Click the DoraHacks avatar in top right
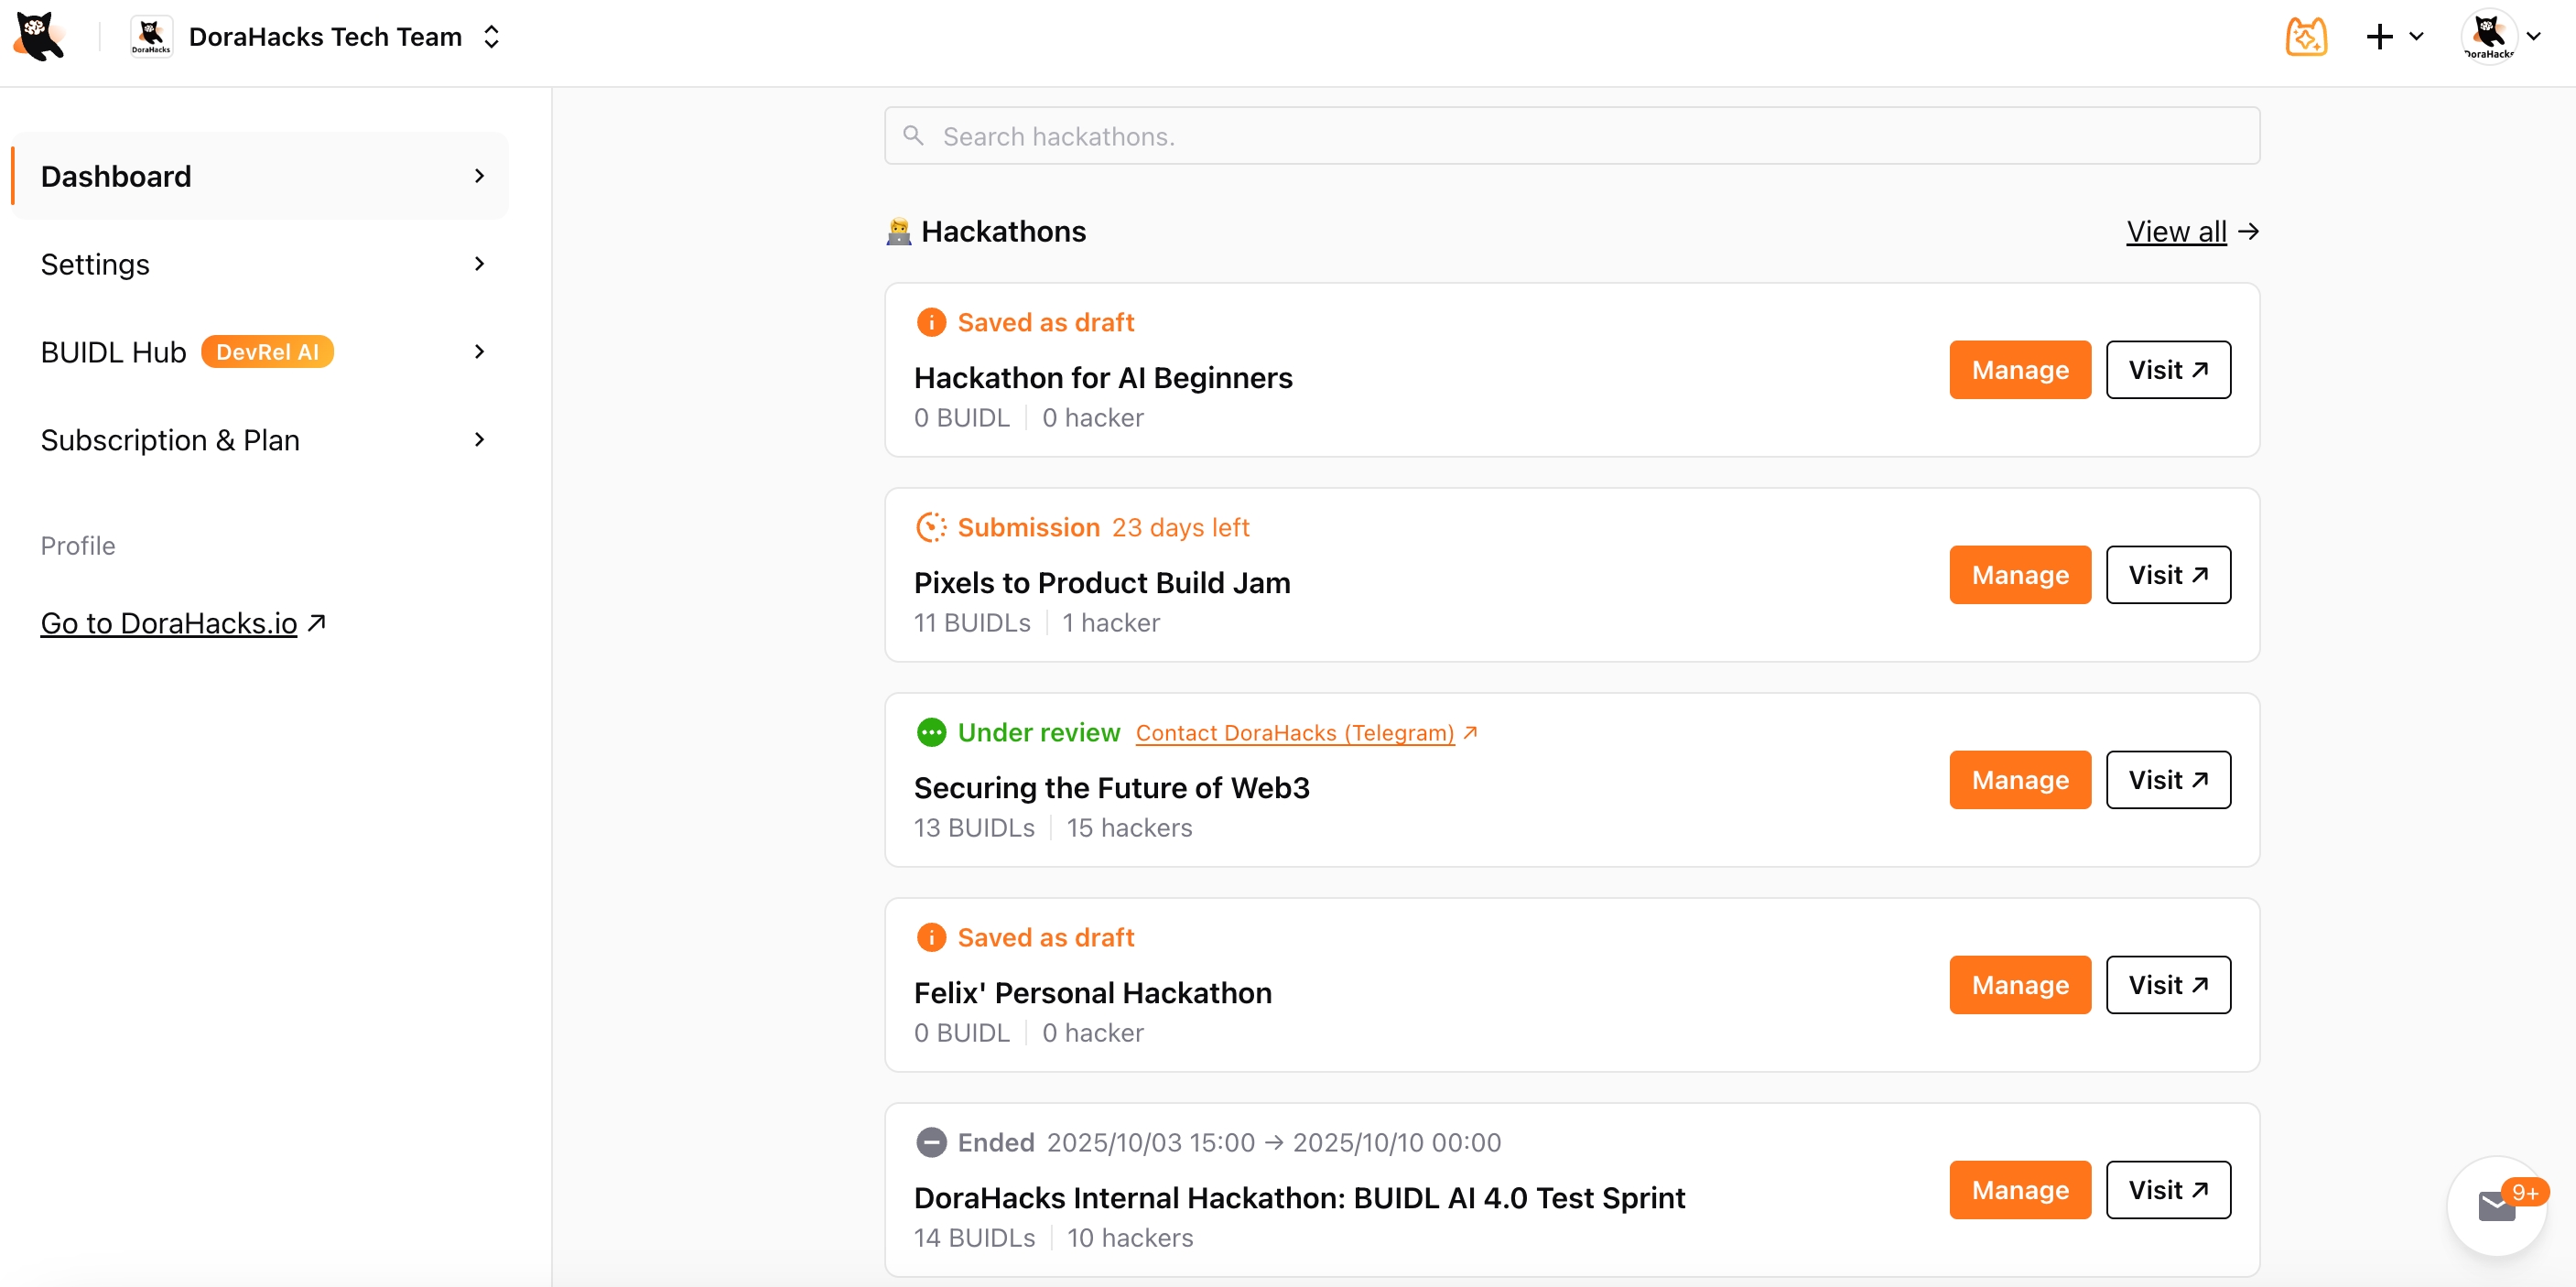Viewport: 2576px width, 1287px height. (x=2489, y=36)
